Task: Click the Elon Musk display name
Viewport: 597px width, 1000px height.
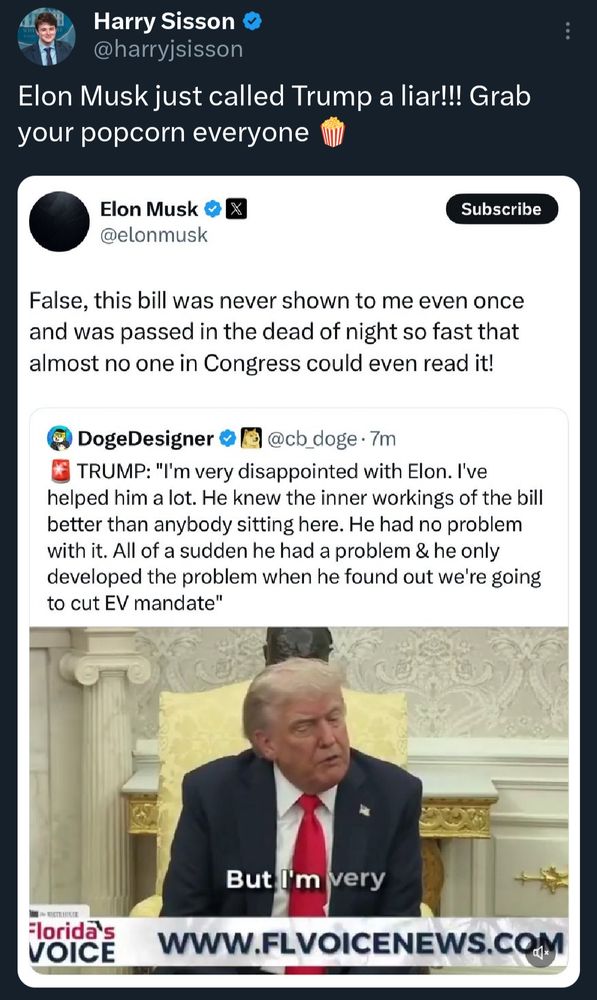Action: click(149, 209)
